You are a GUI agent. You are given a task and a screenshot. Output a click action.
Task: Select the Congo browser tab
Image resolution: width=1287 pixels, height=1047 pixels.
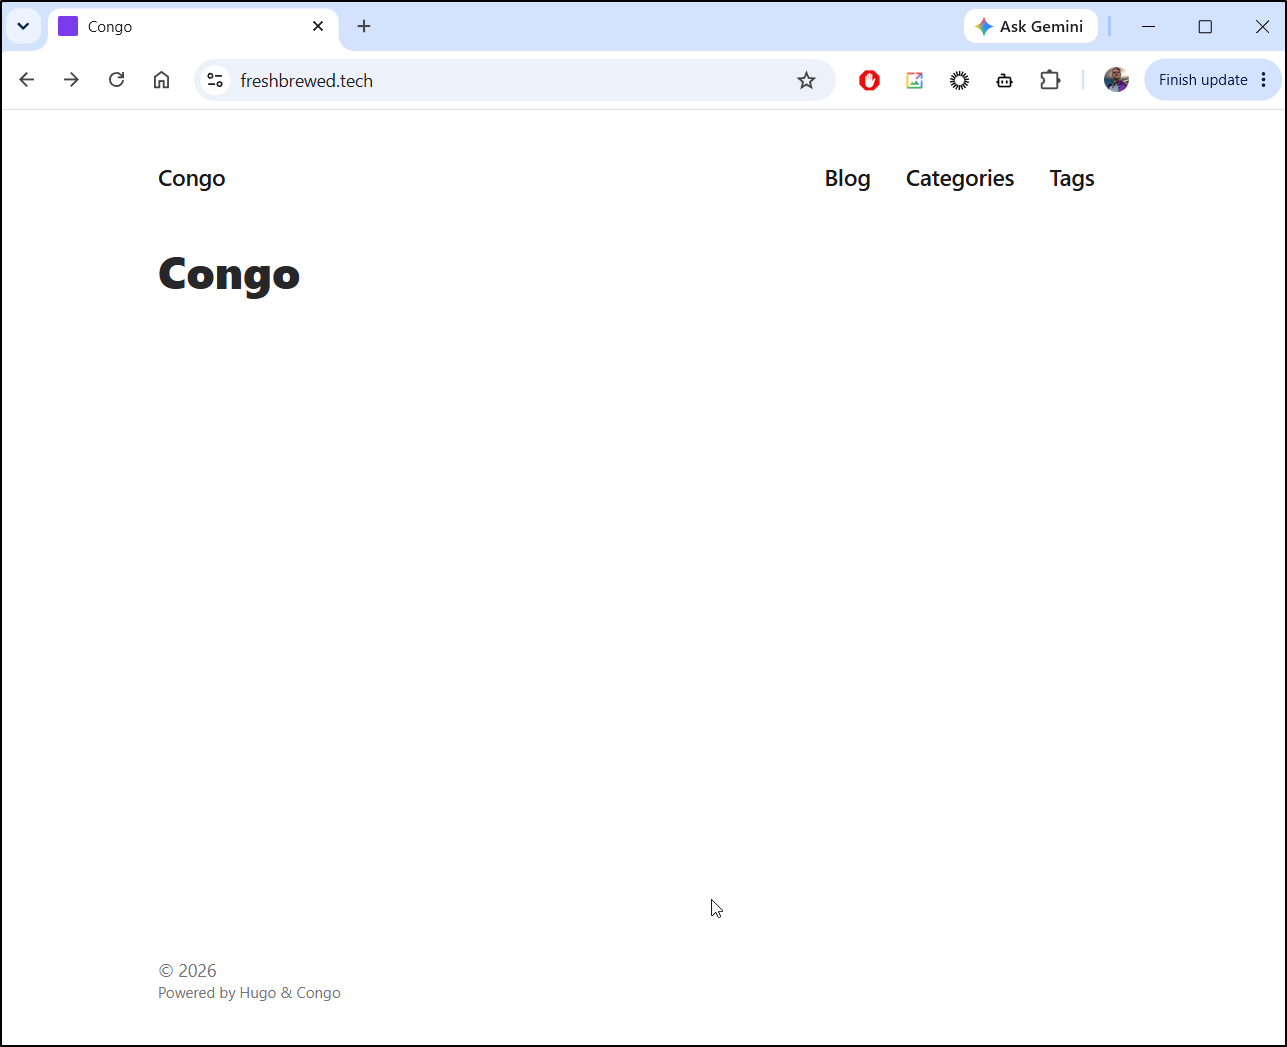point(193,27)
